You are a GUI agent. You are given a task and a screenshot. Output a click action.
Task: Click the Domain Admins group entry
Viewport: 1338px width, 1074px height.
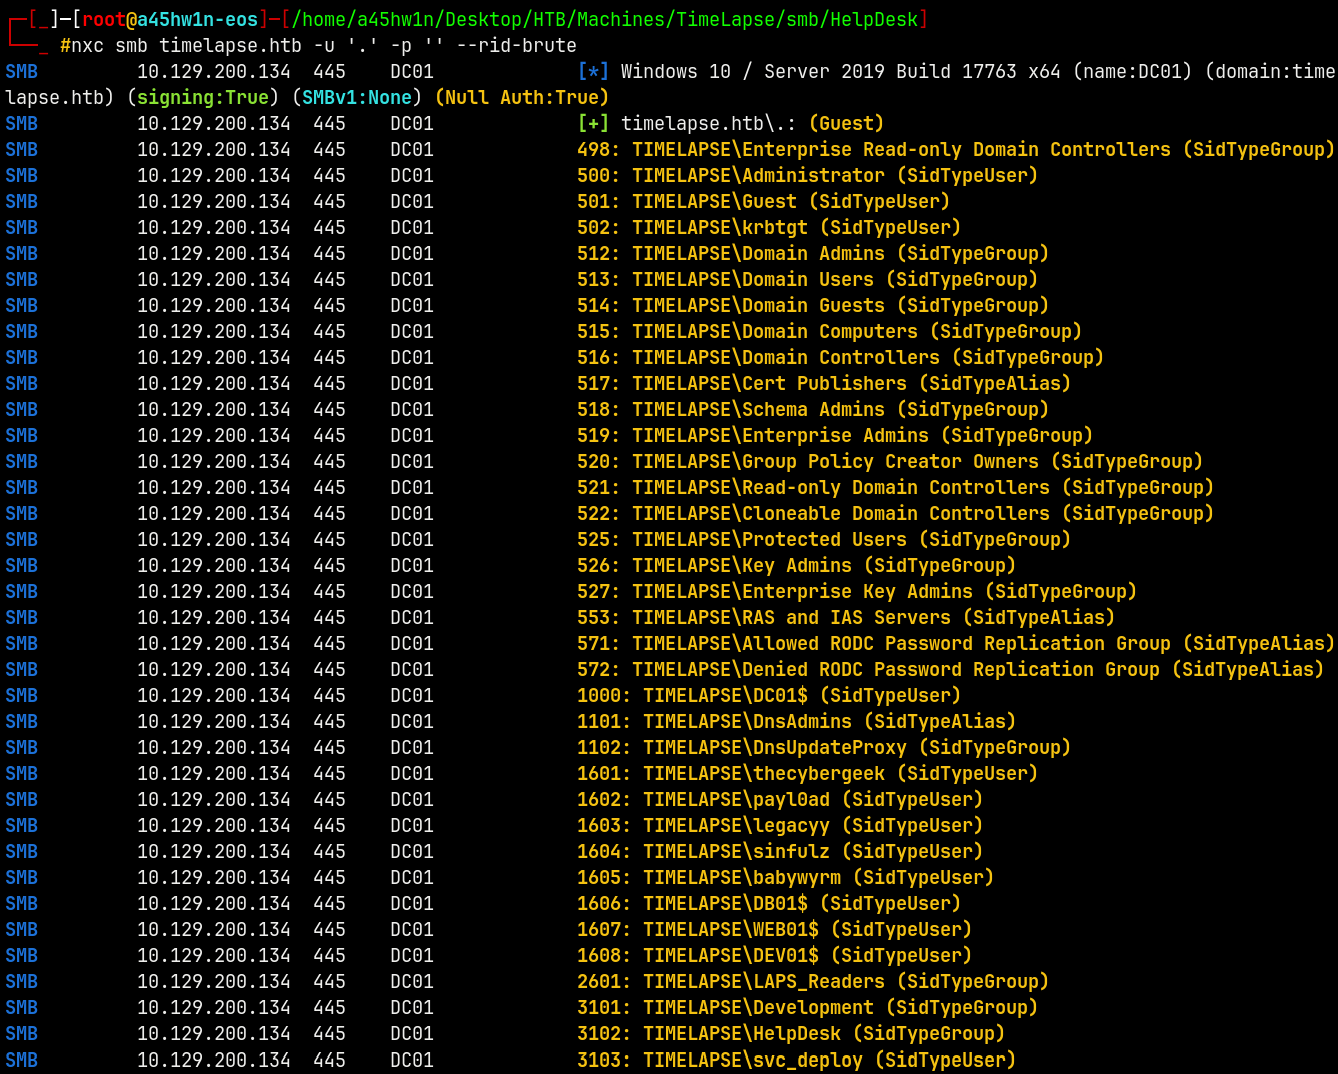click(812, 254)
